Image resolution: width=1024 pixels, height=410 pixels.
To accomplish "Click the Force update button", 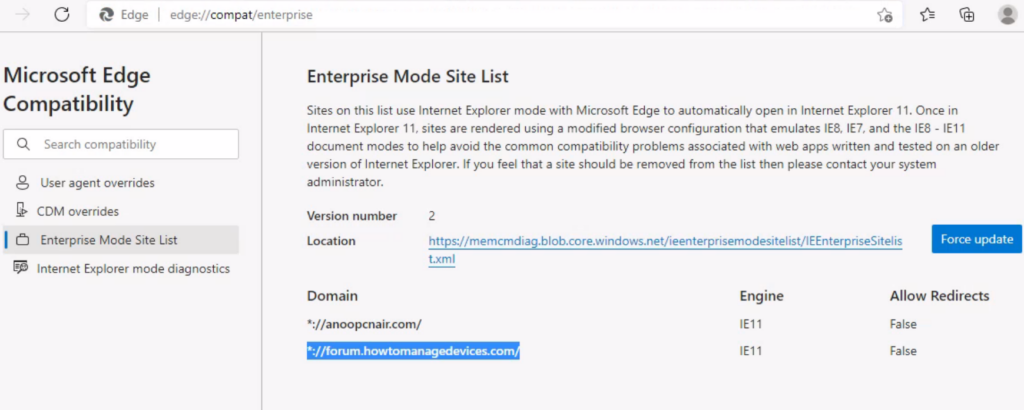I will 976,239.
